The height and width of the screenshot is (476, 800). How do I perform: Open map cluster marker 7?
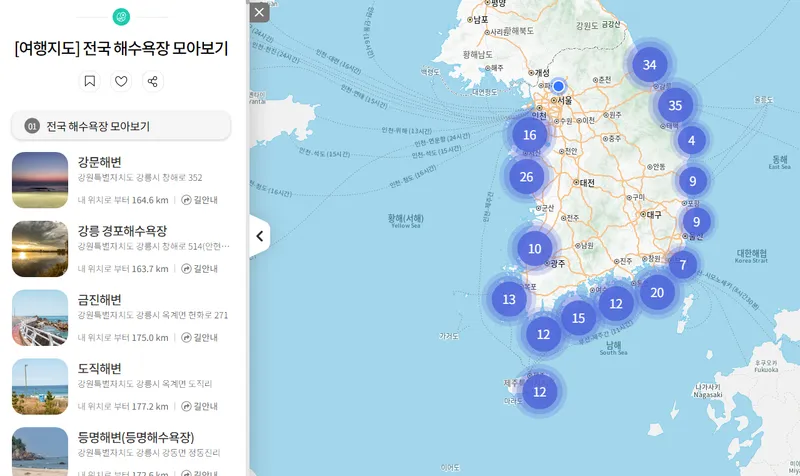683,265
